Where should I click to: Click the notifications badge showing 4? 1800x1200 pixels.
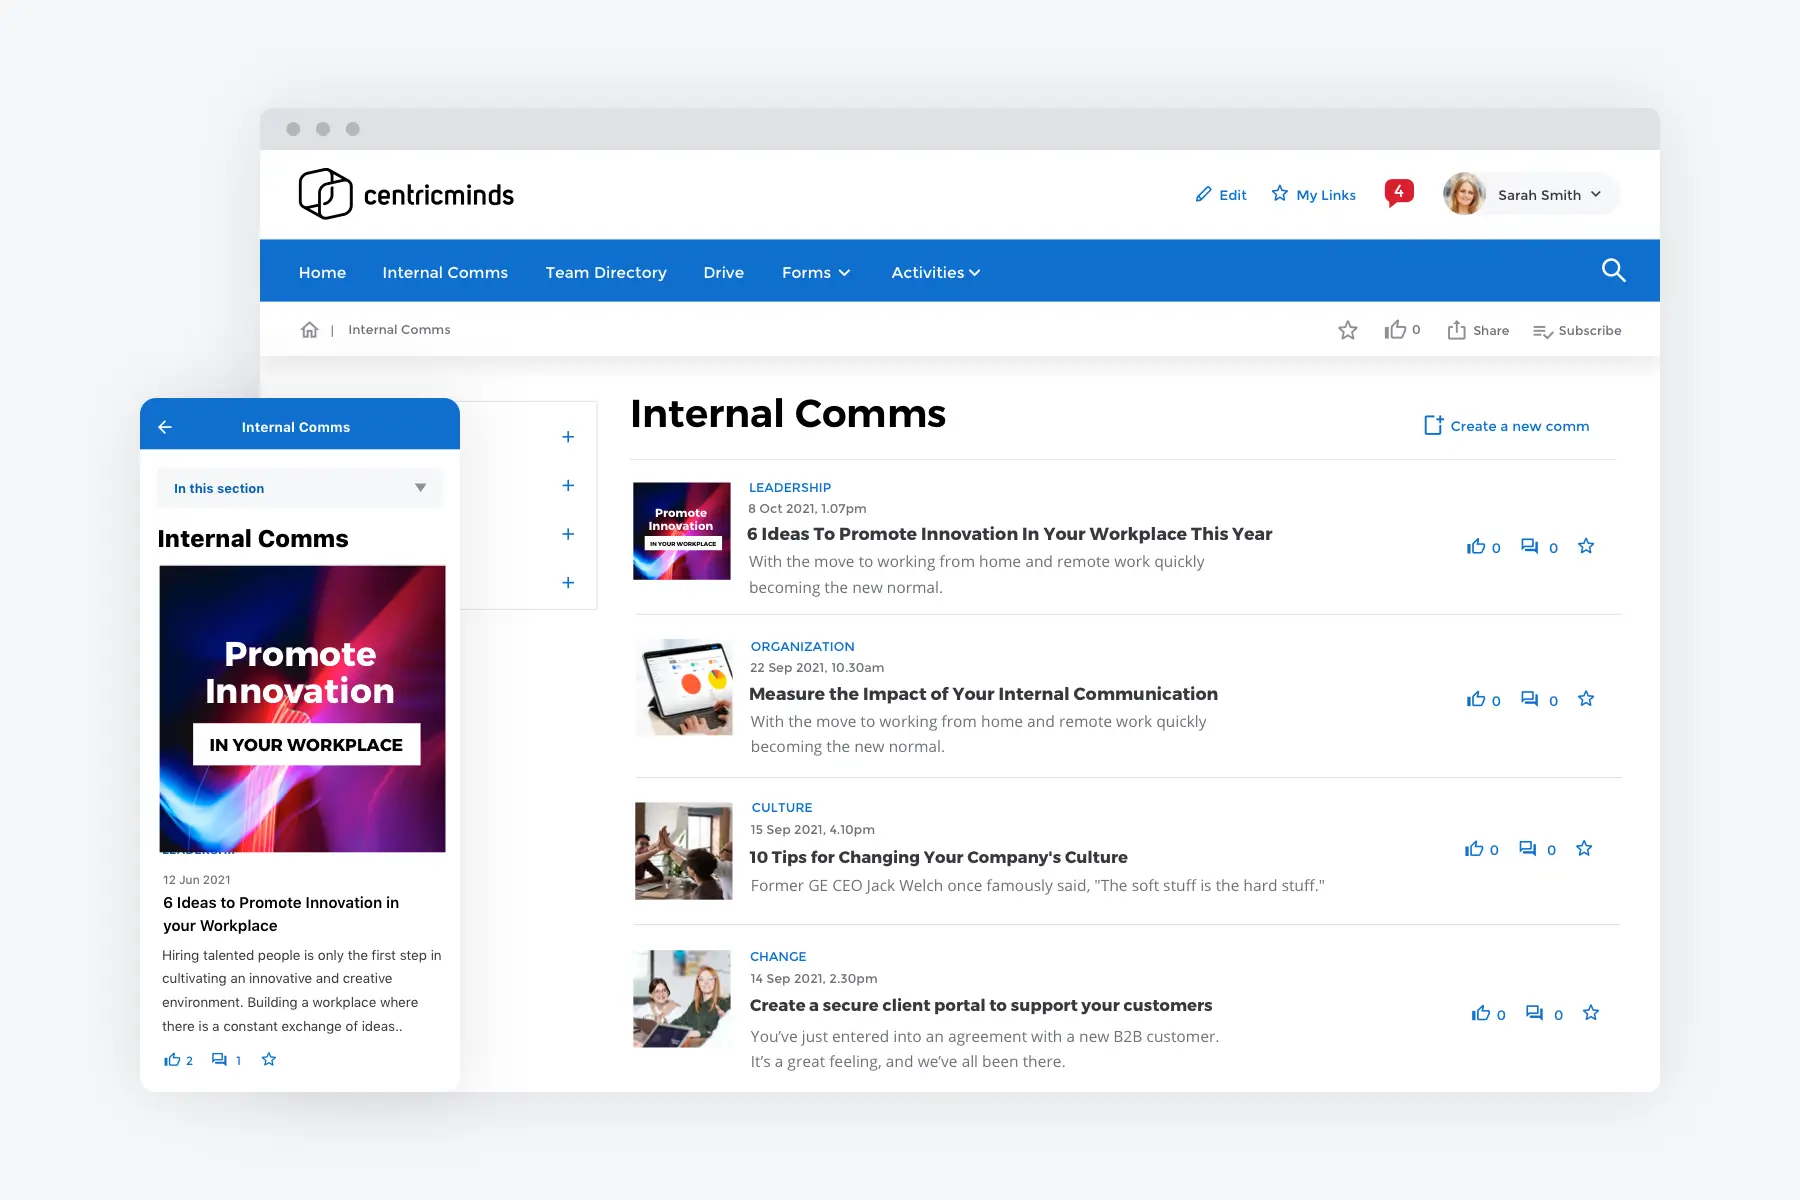[1399, 190]
